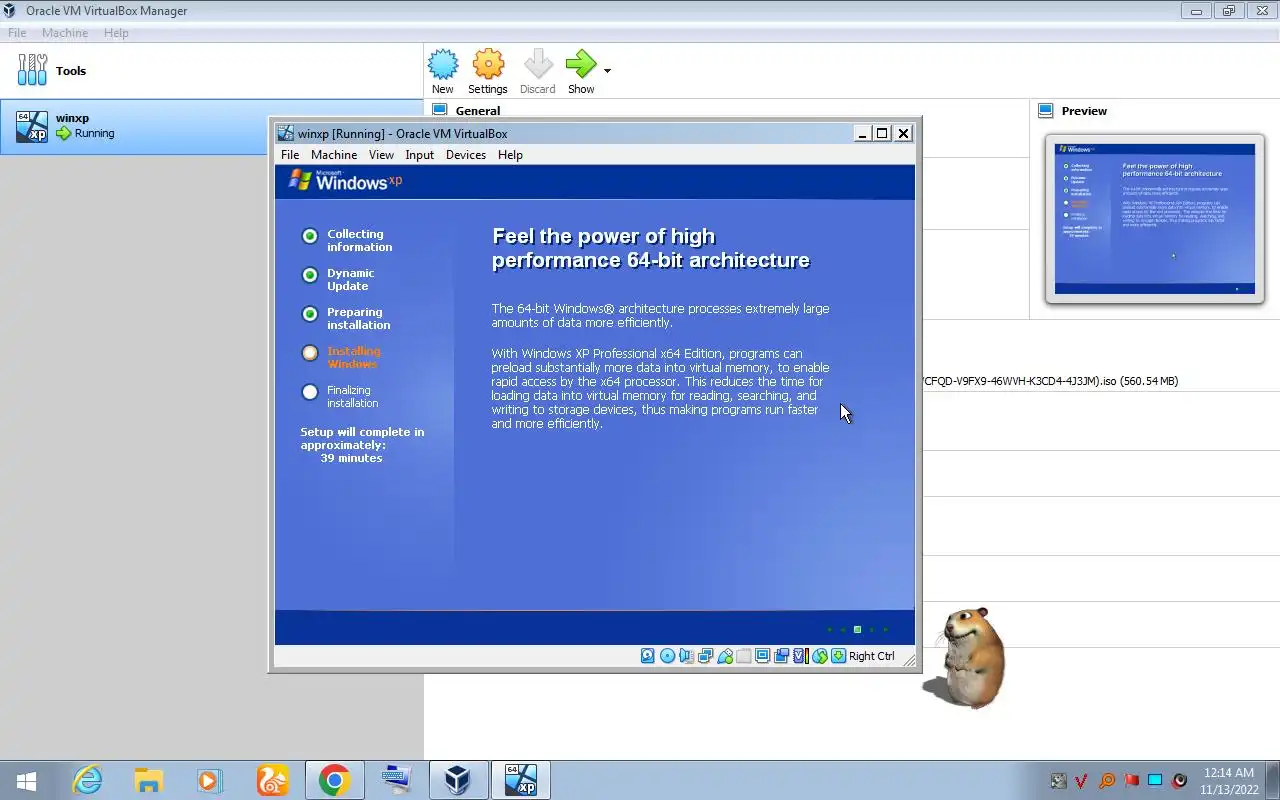The width and height of the screenshot is (1280, 800).
Task: Click the red V tray icon
Action: click(1082, 781)
